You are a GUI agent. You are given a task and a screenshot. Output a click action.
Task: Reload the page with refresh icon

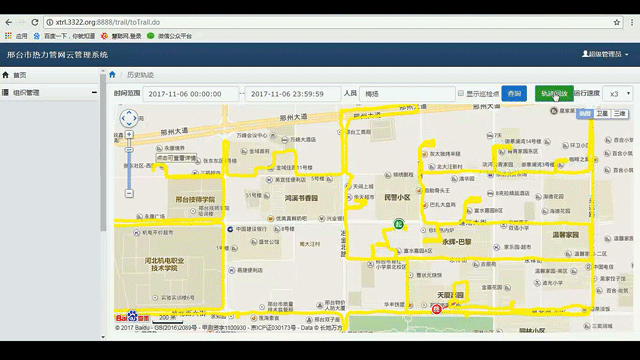point(35,22)
